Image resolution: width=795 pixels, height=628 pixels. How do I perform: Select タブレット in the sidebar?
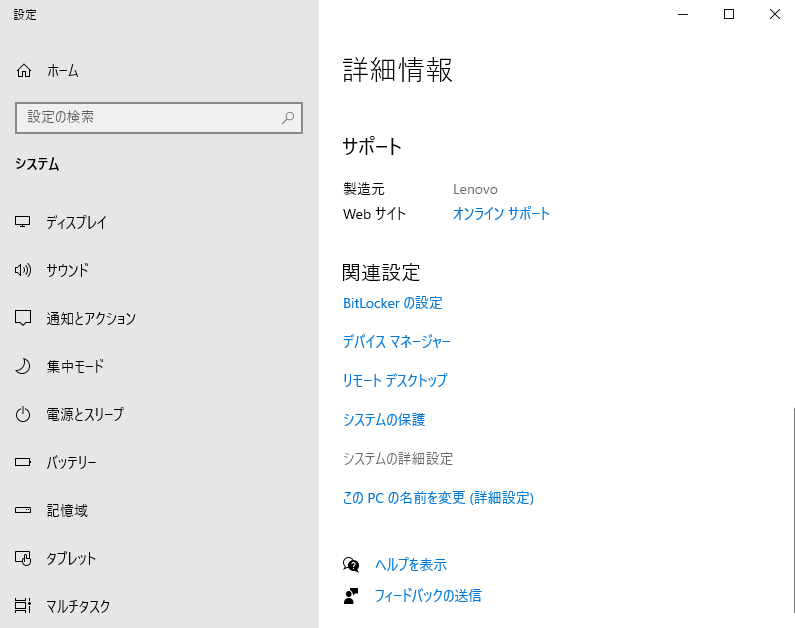(x=71, y=558)
